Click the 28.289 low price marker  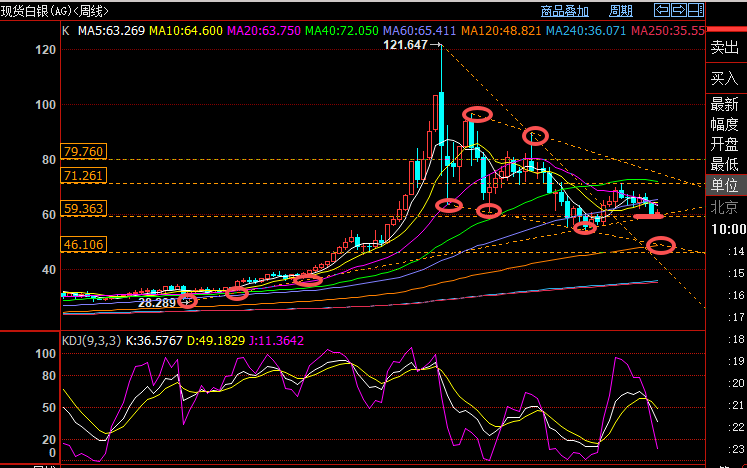[x=157, y=303]
